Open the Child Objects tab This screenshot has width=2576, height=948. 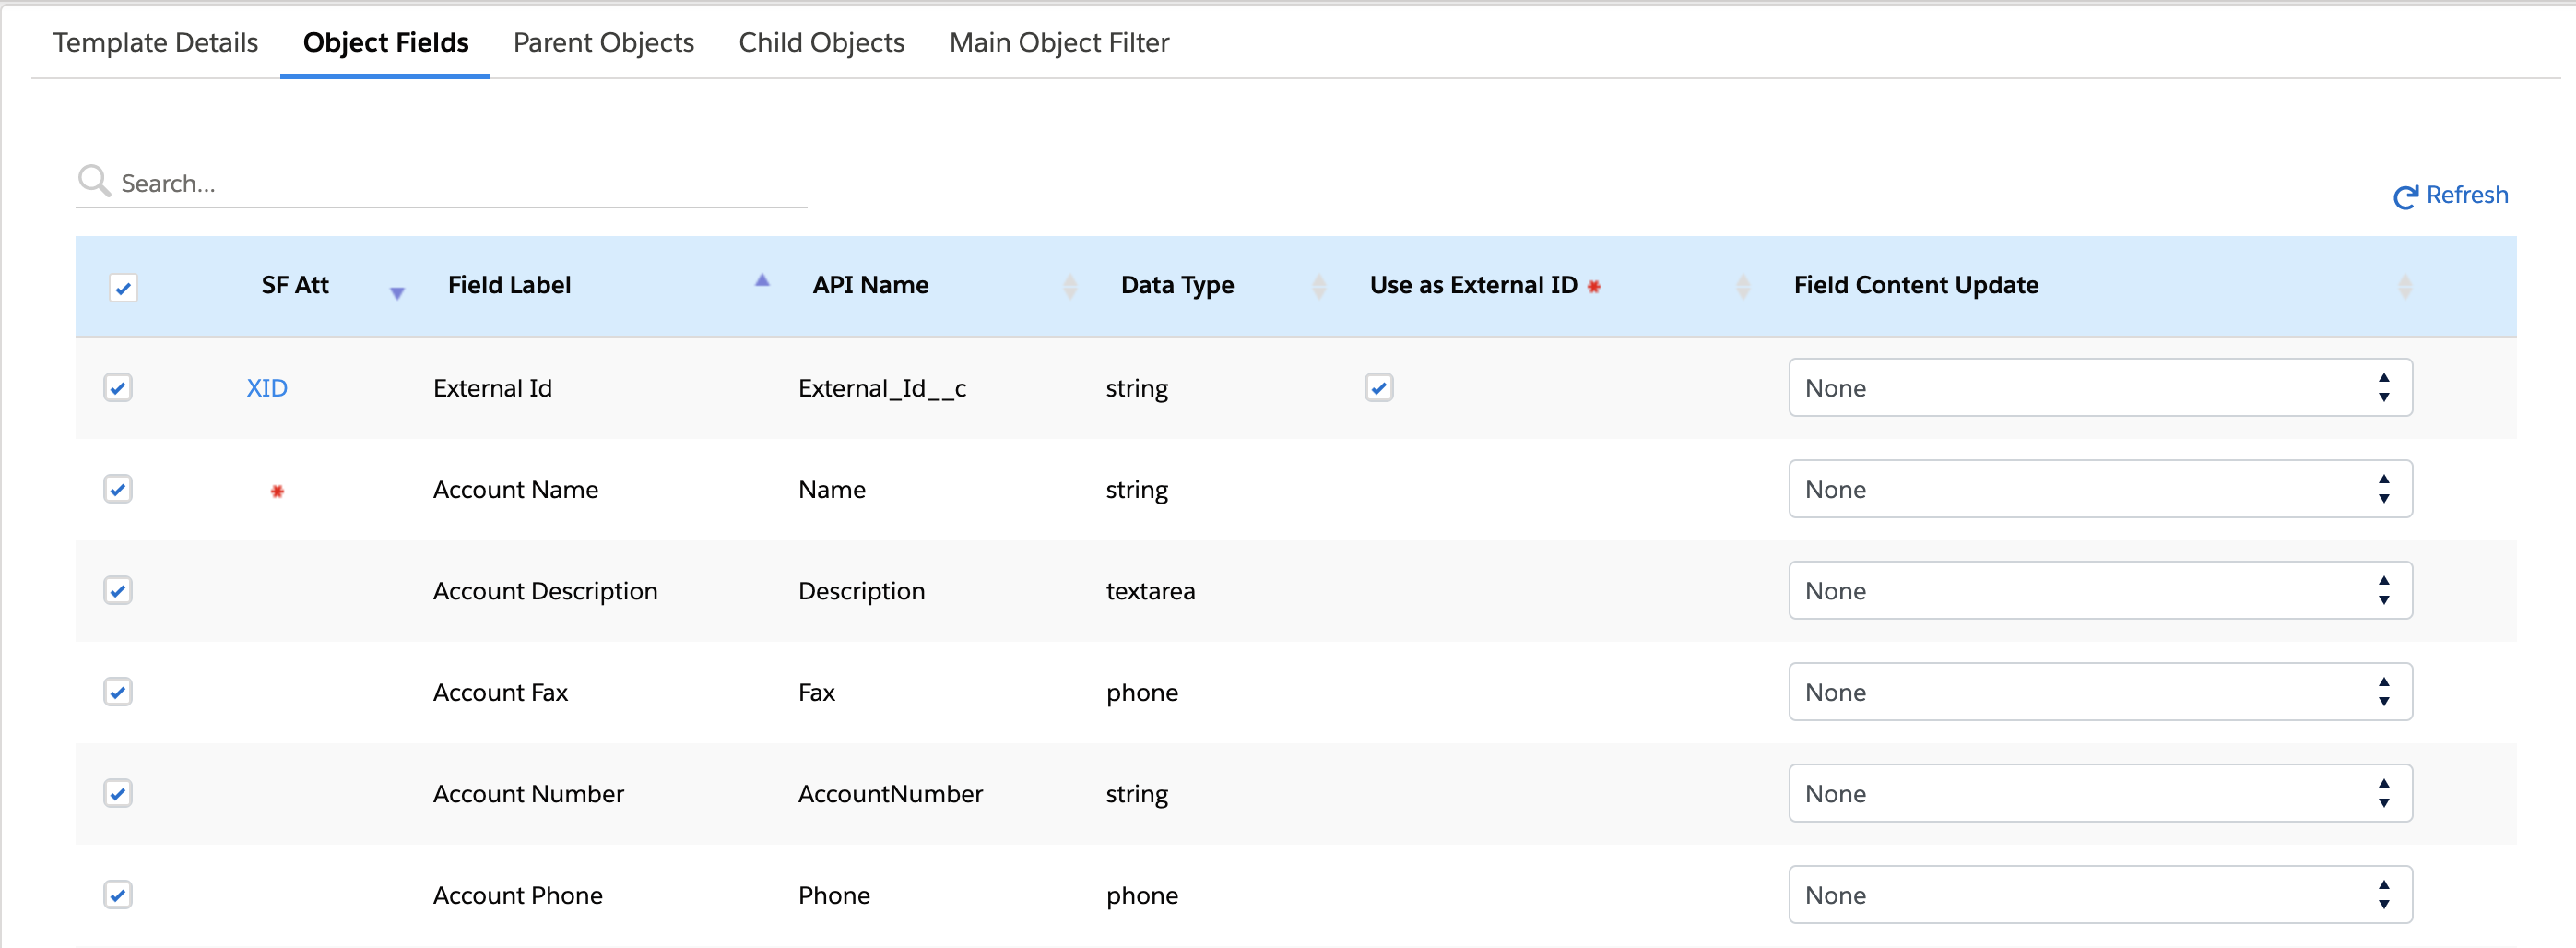click(821, 43)
